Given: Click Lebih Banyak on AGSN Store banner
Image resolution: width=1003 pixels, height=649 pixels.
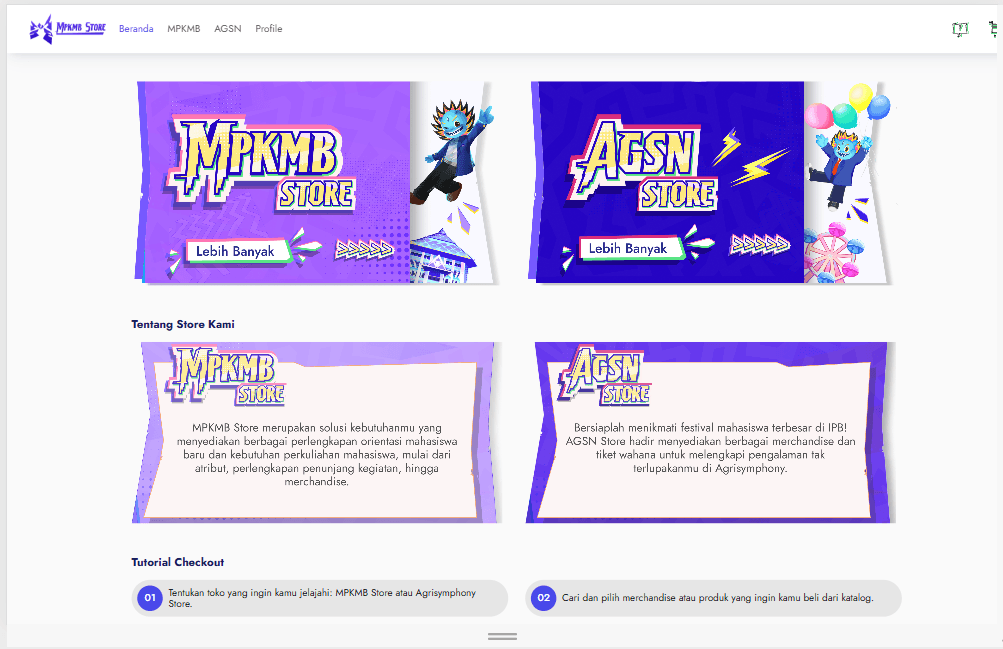Looking at the screenshot, I should click(x=629, y=248).
